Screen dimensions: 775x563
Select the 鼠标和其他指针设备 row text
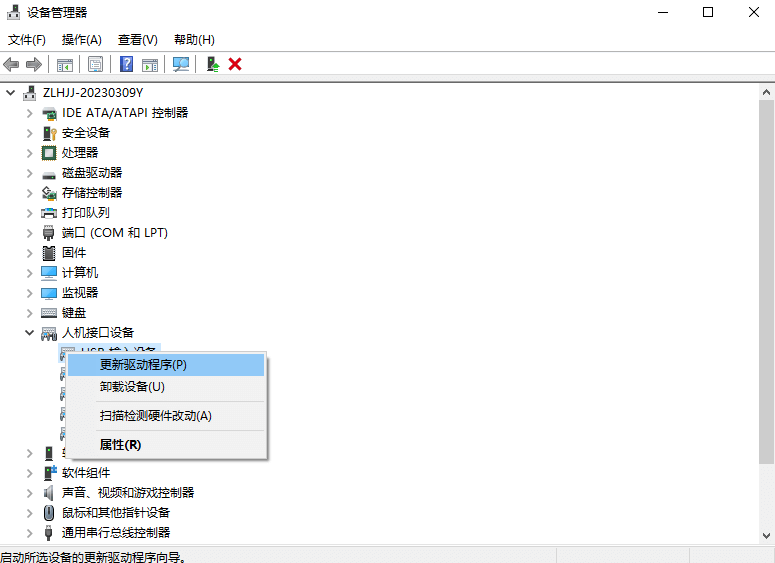coord(116,513)
